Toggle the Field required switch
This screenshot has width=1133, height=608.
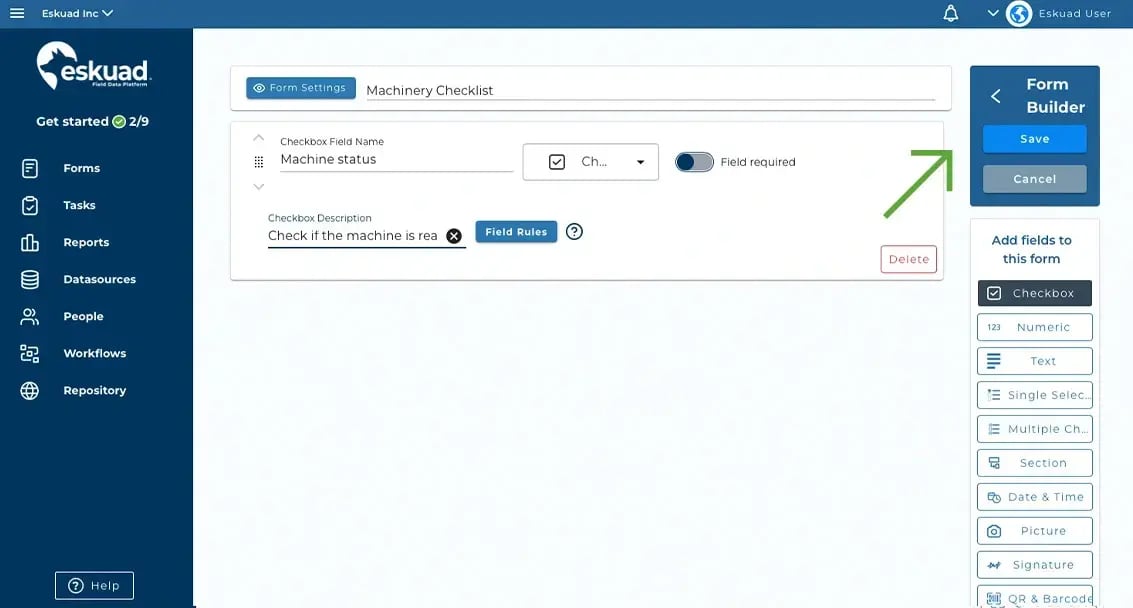pos(694,162)
